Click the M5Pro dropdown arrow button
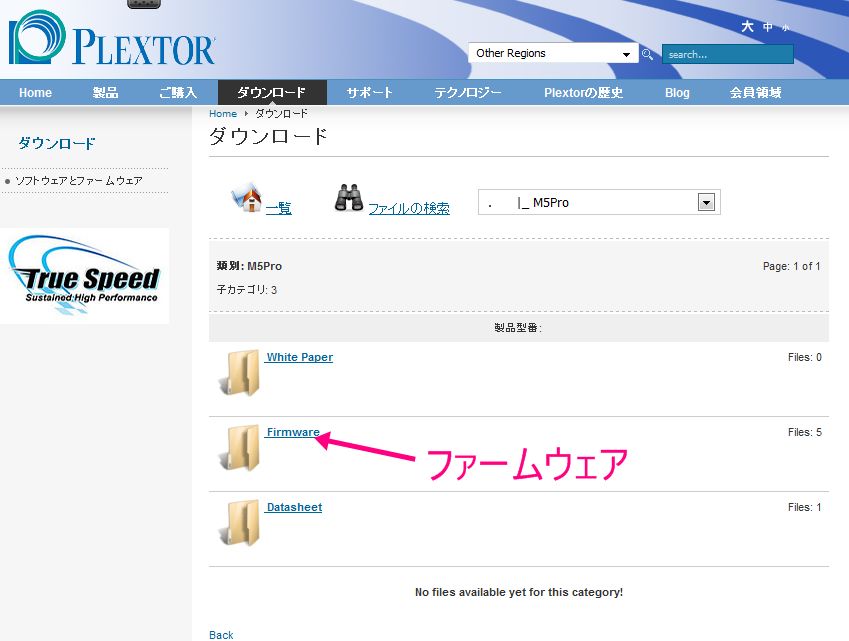 706,202
